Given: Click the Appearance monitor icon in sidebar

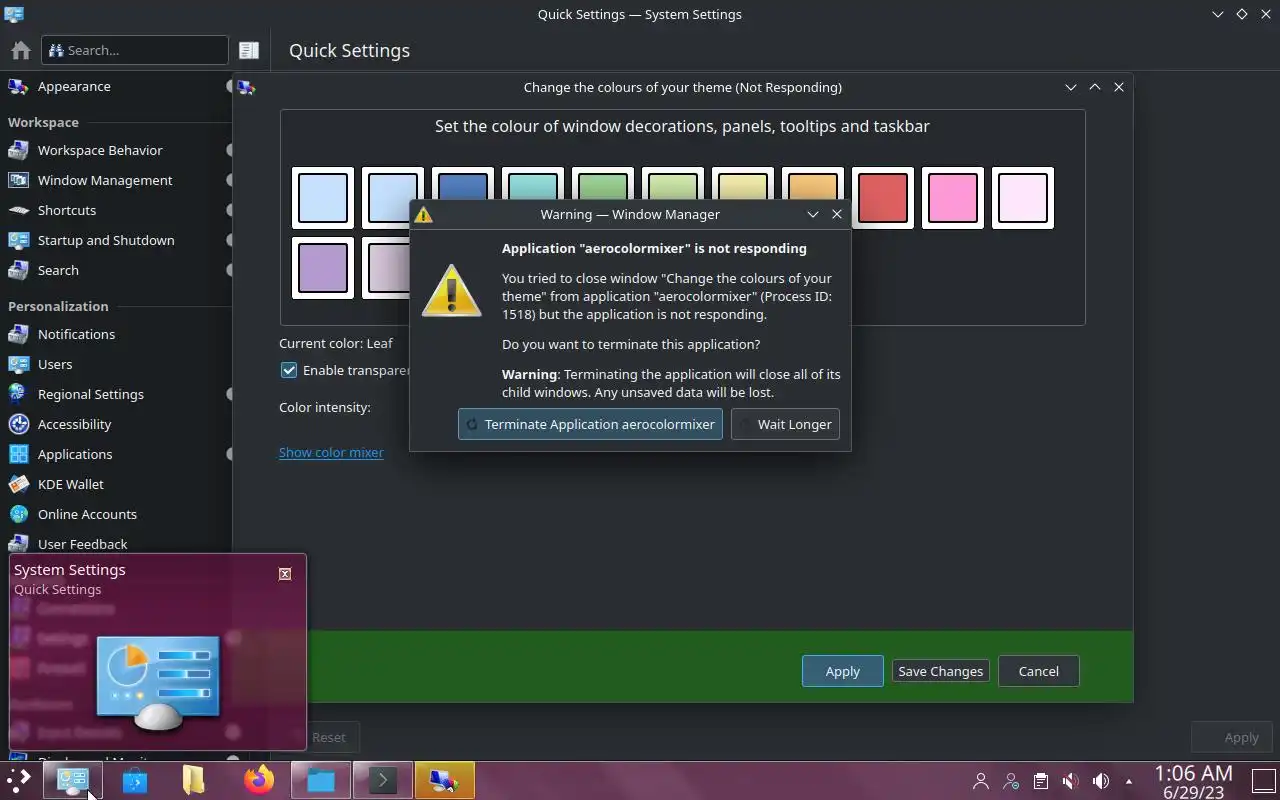Looking at the screenshot, I should pyautogui.click(x=18, y=86).
